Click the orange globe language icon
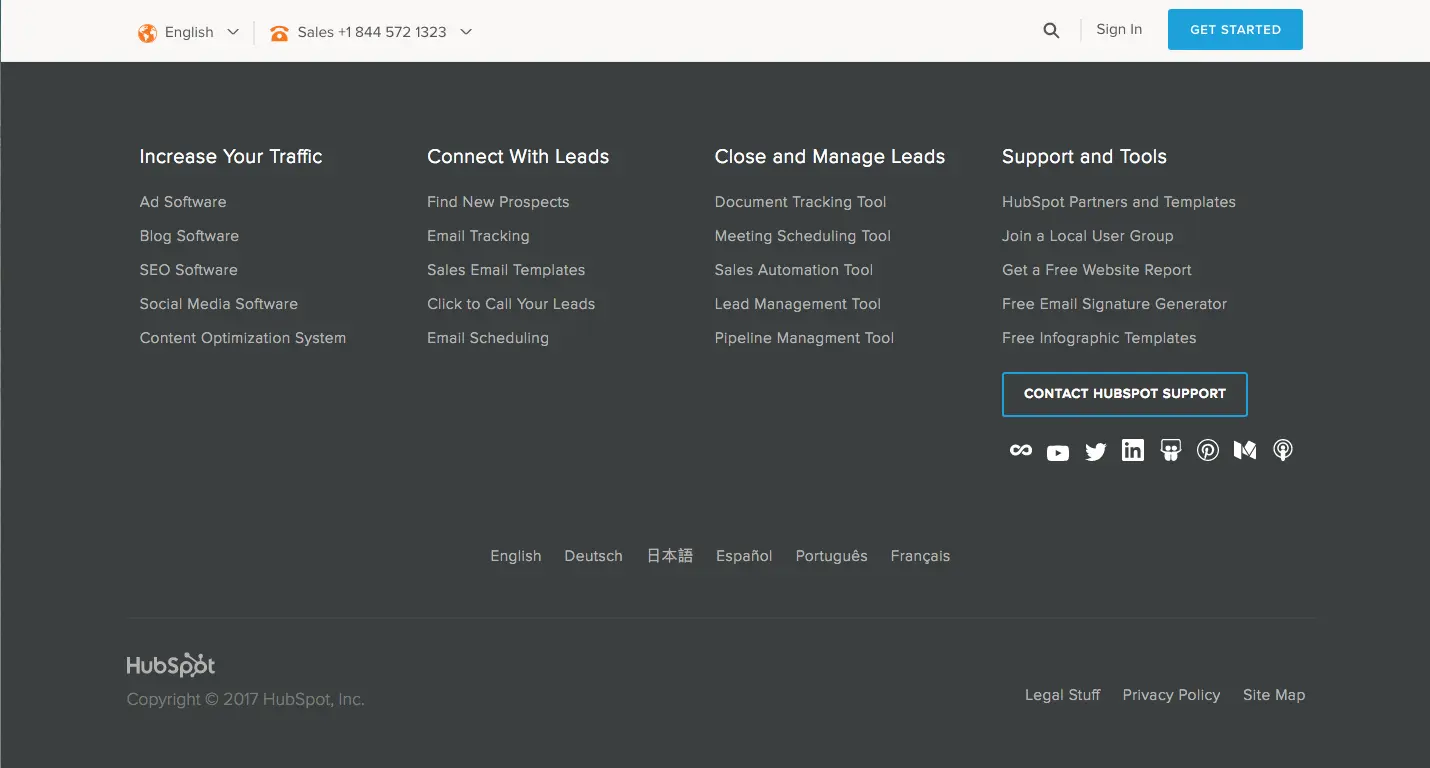1430x768 pixels. point(148,33)
